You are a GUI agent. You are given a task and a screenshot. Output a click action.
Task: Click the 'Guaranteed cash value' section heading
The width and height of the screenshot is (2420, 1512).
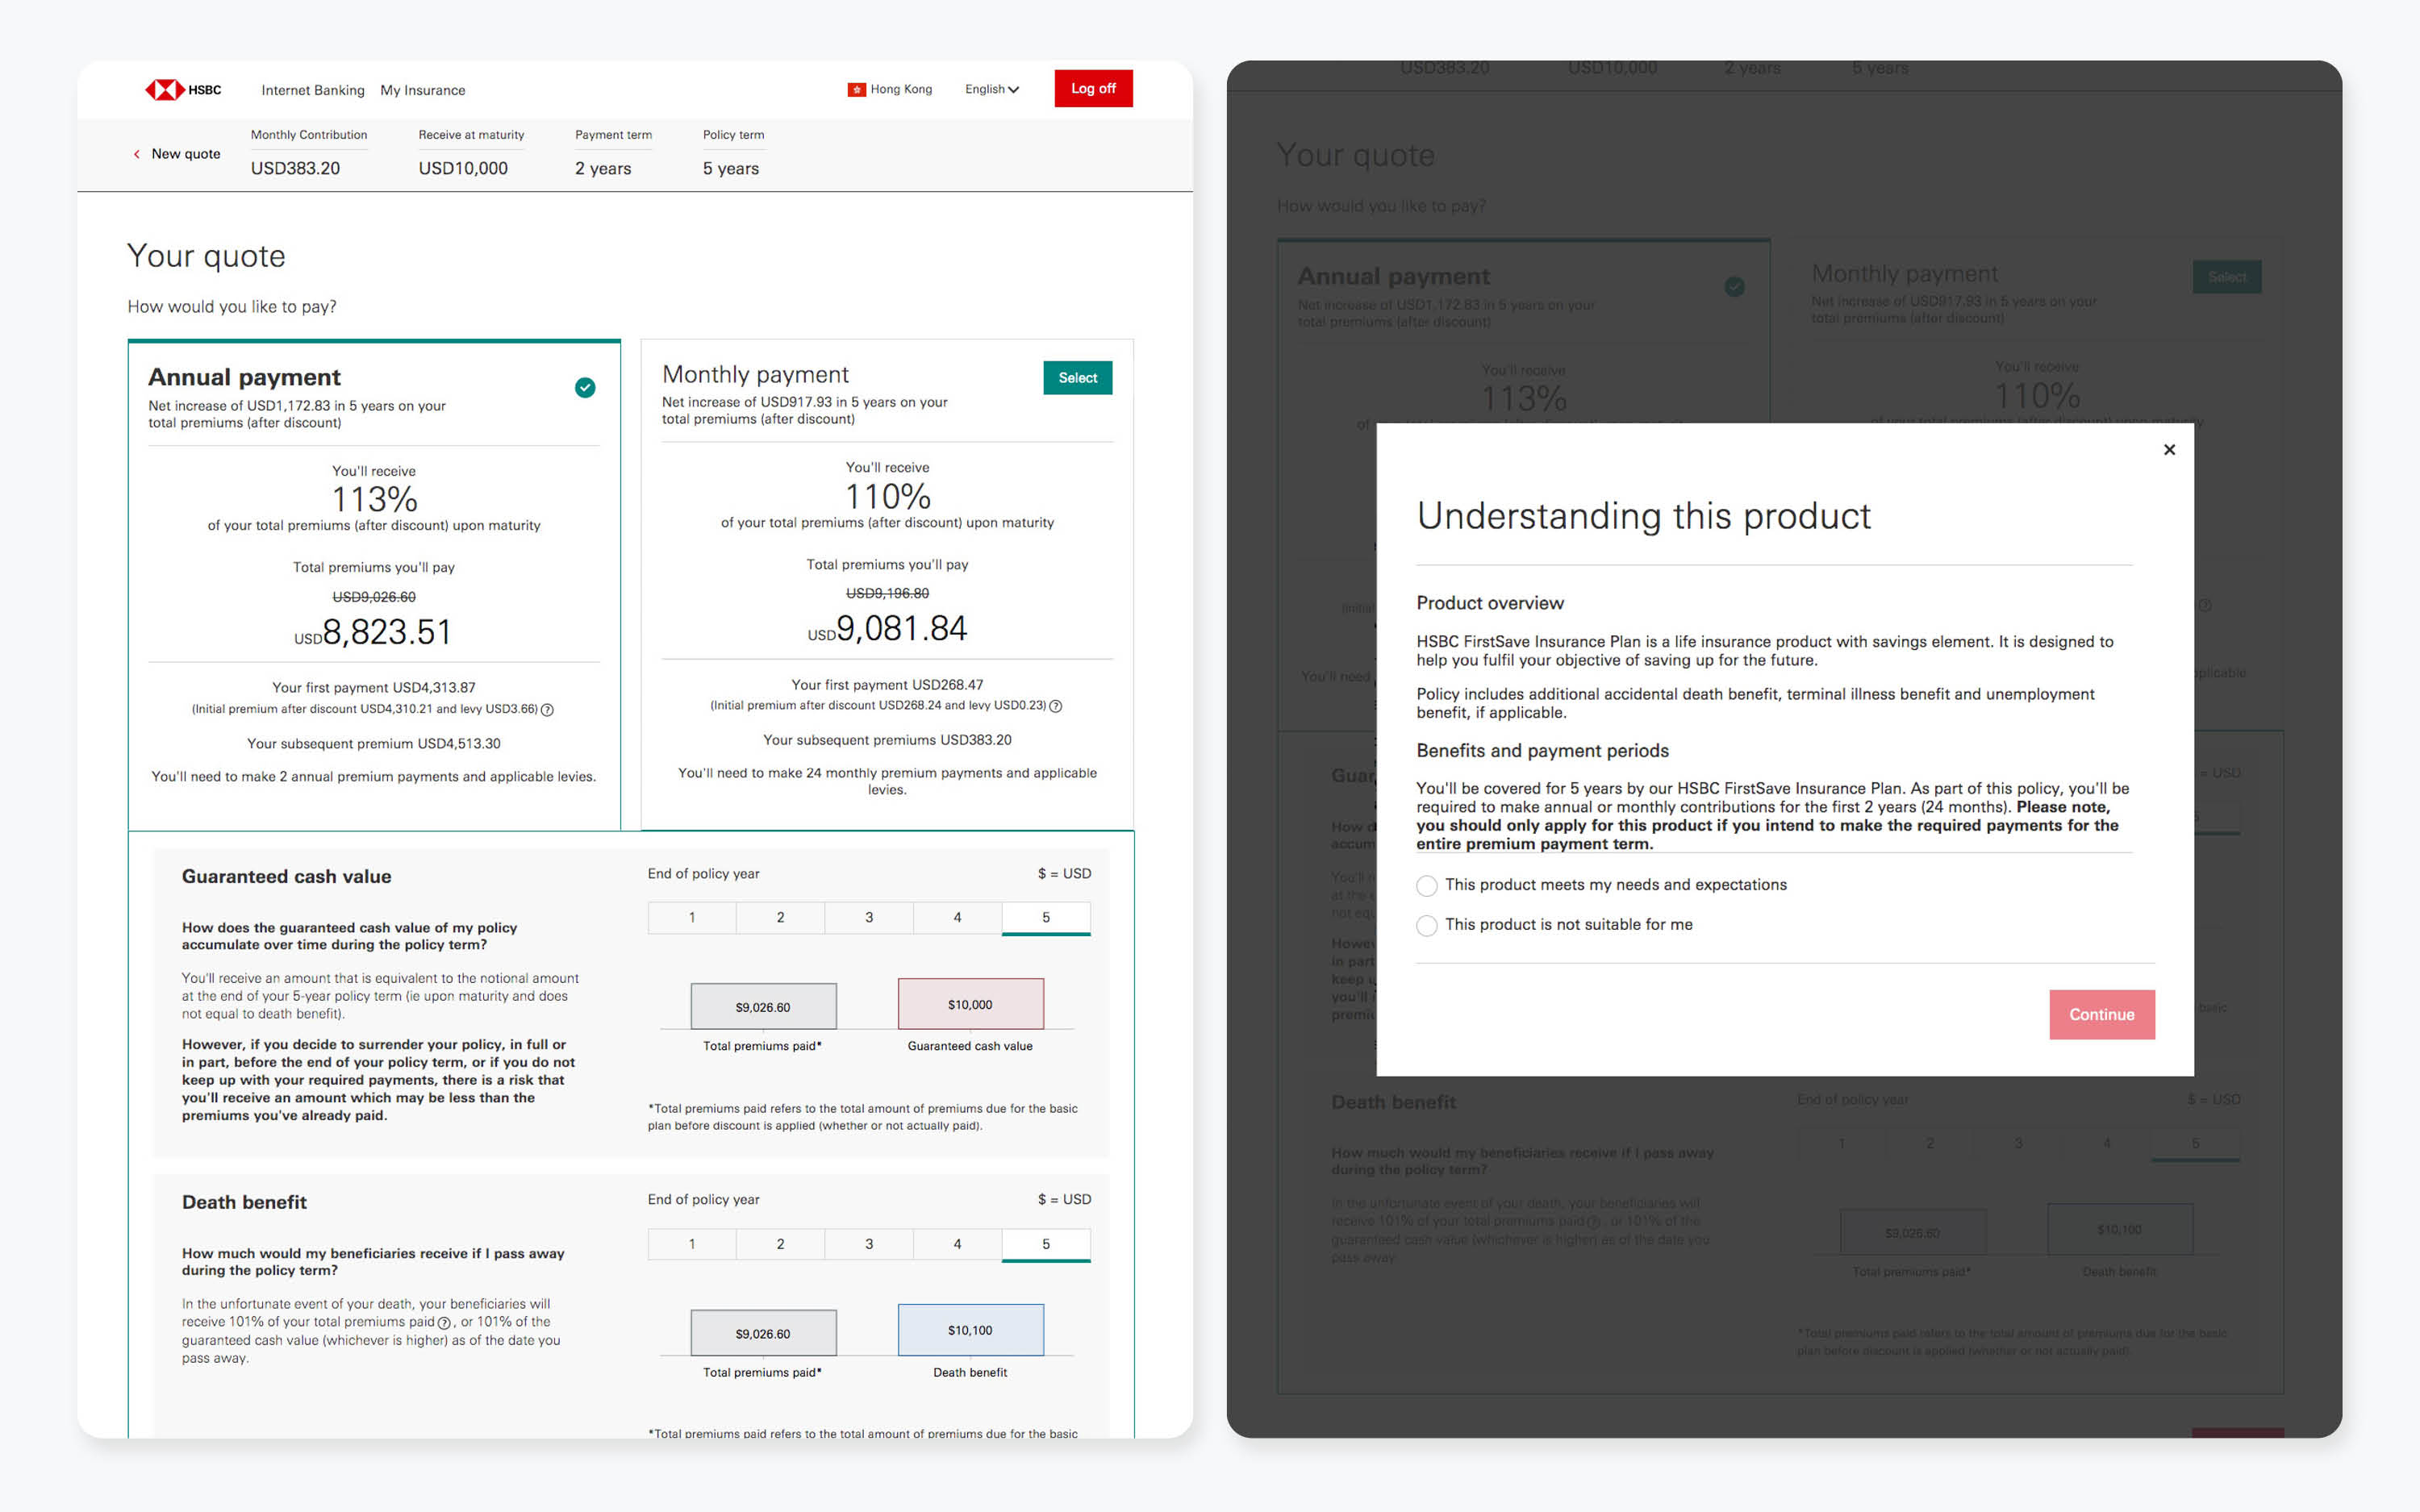tap(286, 876)
